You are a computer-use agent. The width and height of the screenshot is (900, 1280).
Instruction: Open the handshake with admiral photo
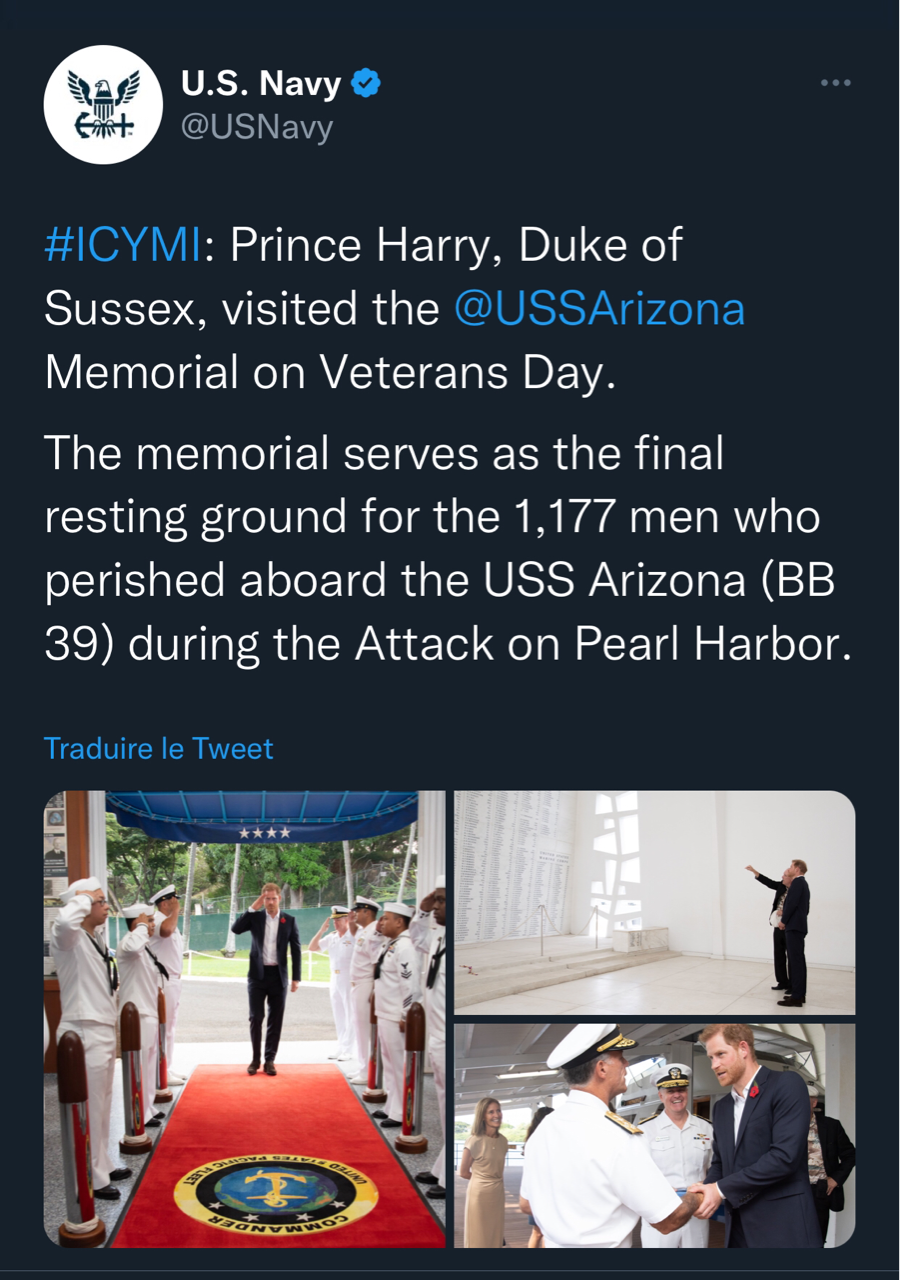point(654,1134)
